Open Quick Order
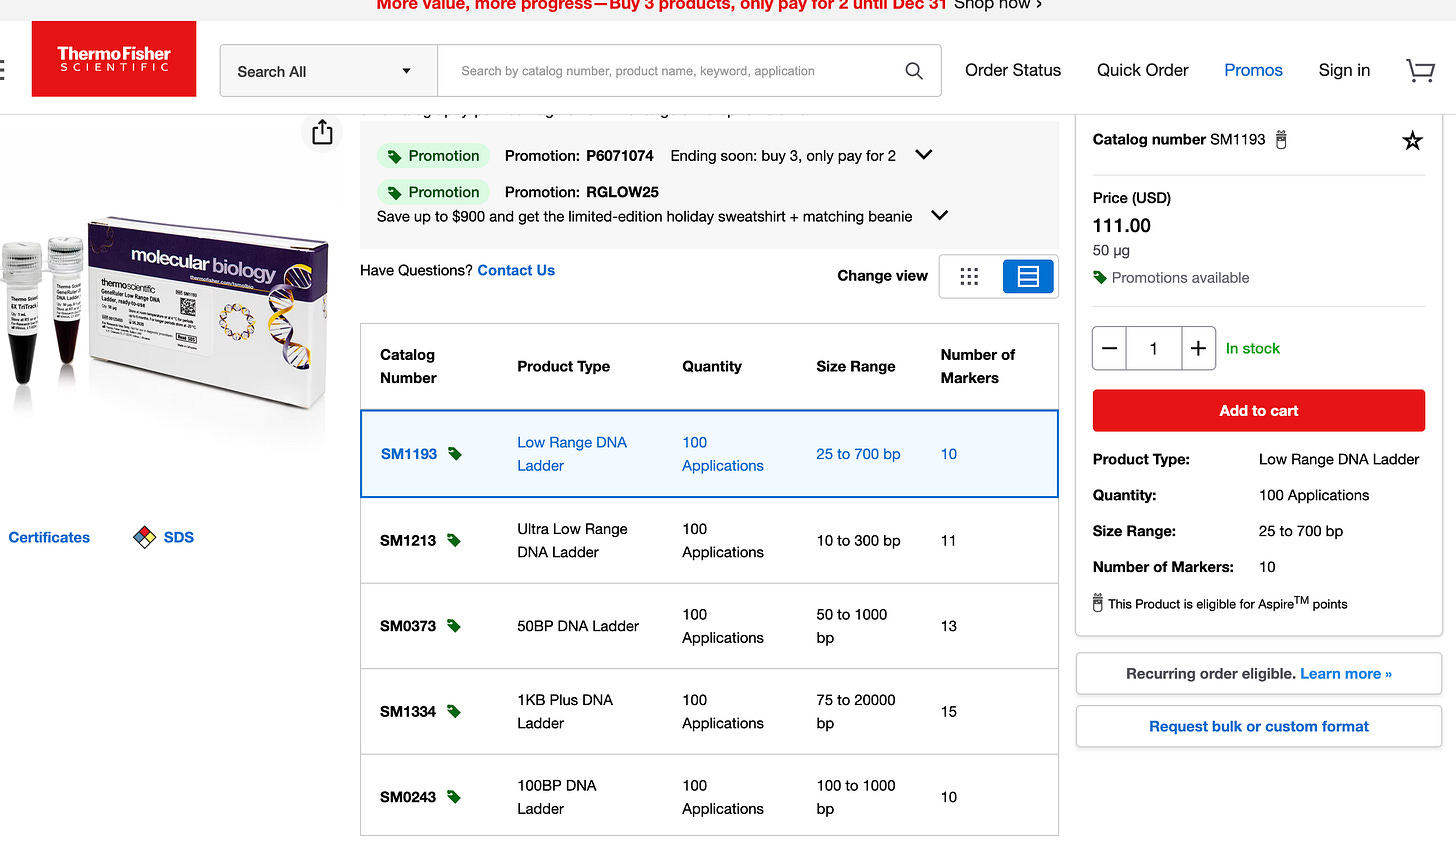Image resolution: width=1456 pixels, height=858 pixels. coord(1143,70)
